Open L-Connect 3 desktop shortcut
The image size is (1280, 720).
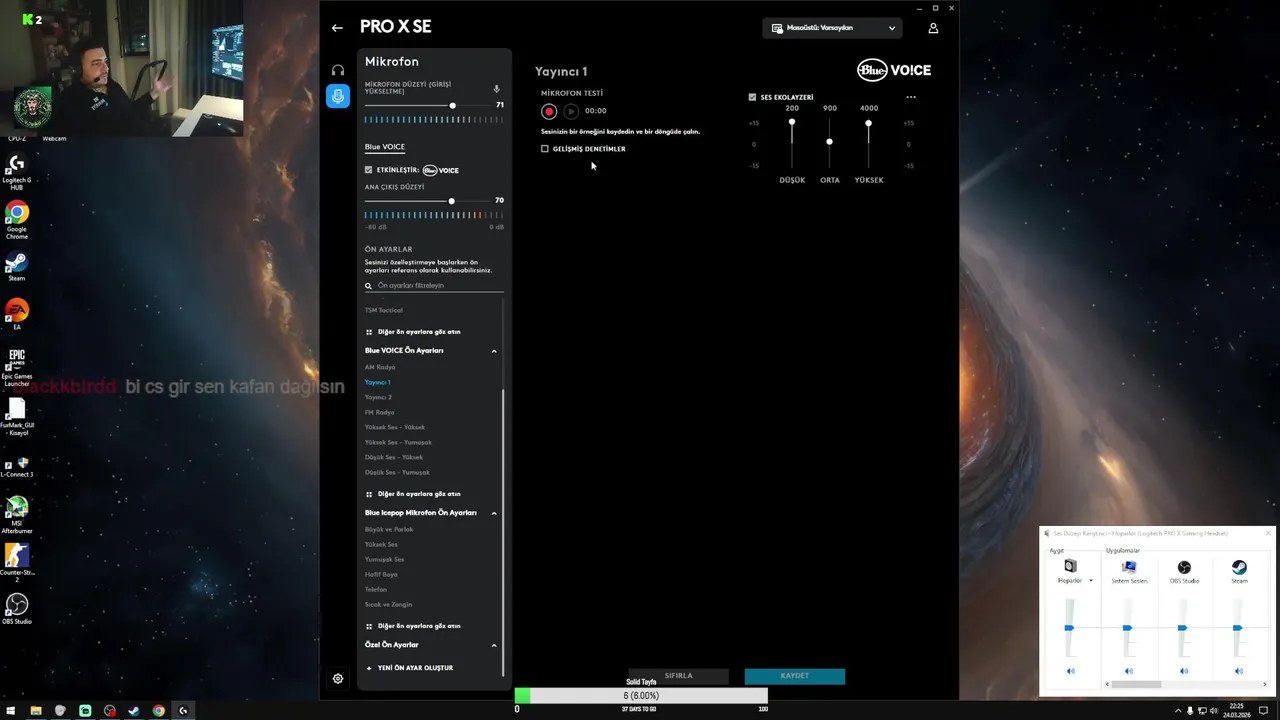(17, 467)
